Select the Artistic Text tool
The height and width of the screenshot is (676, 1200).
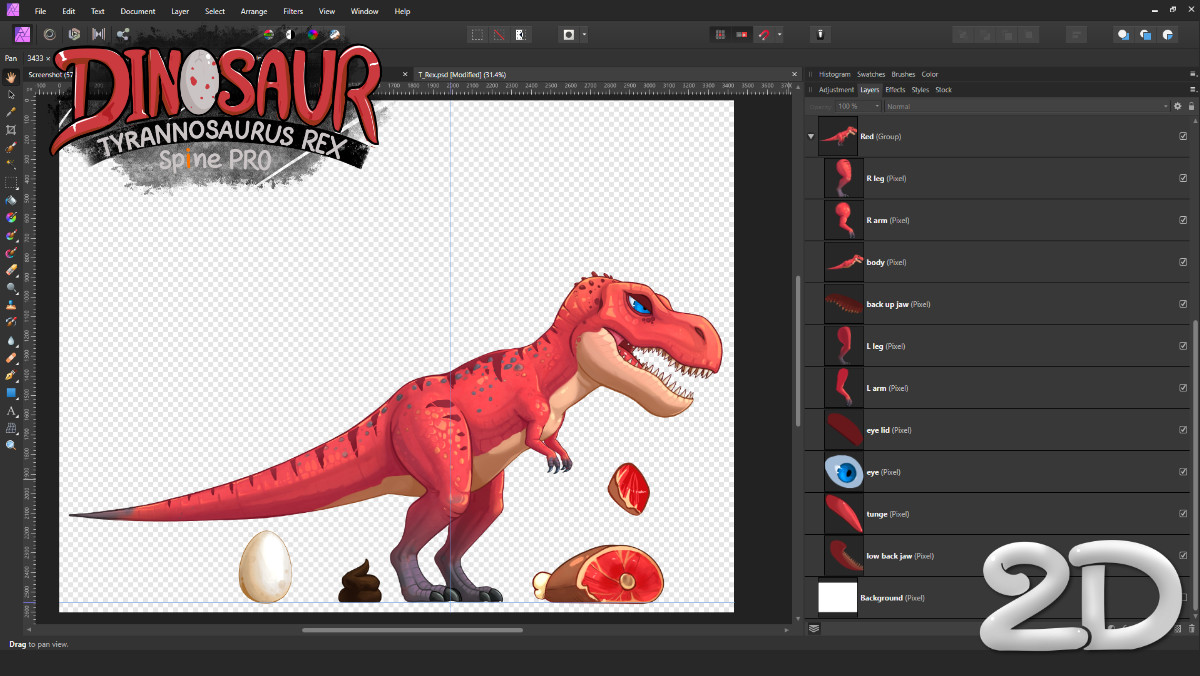pyautogui.click(x=11, y=410)
